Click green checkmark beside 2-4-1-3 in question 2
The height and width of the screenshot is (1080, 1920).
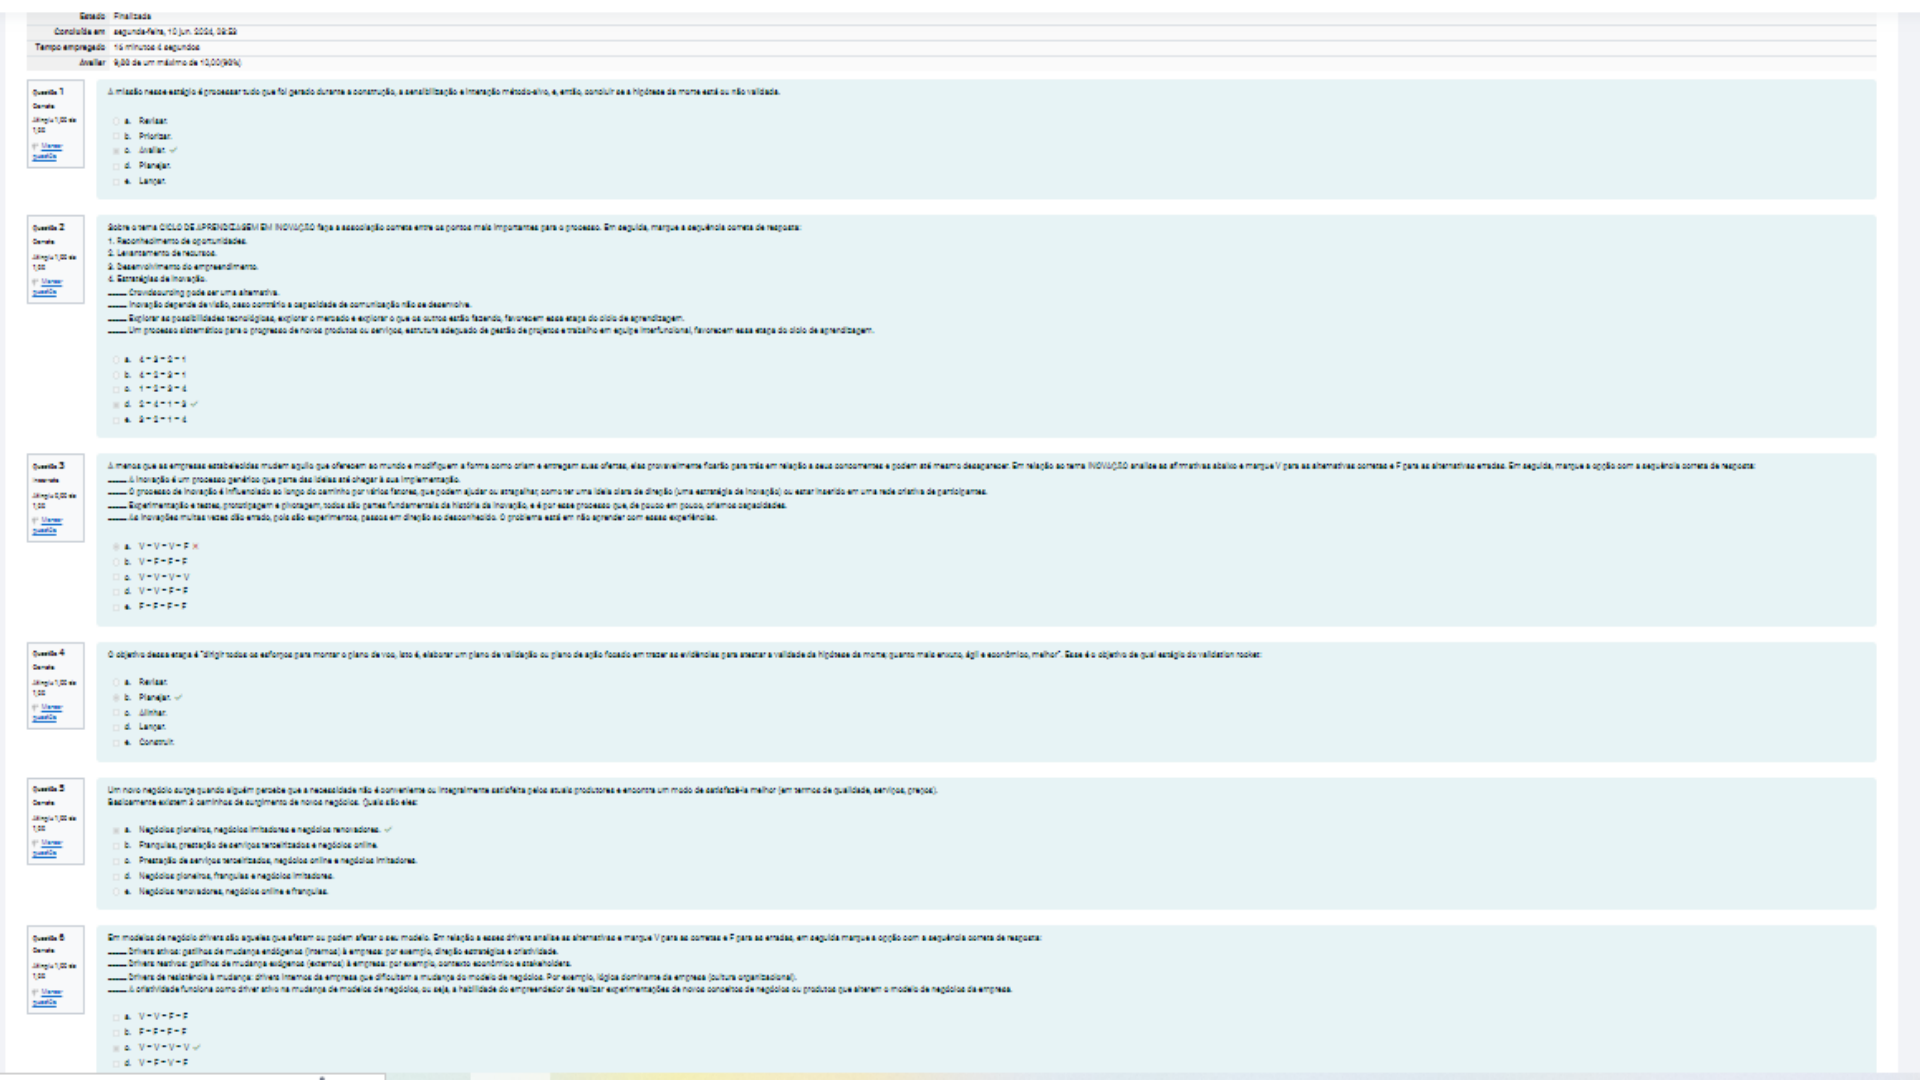point(195,404)
